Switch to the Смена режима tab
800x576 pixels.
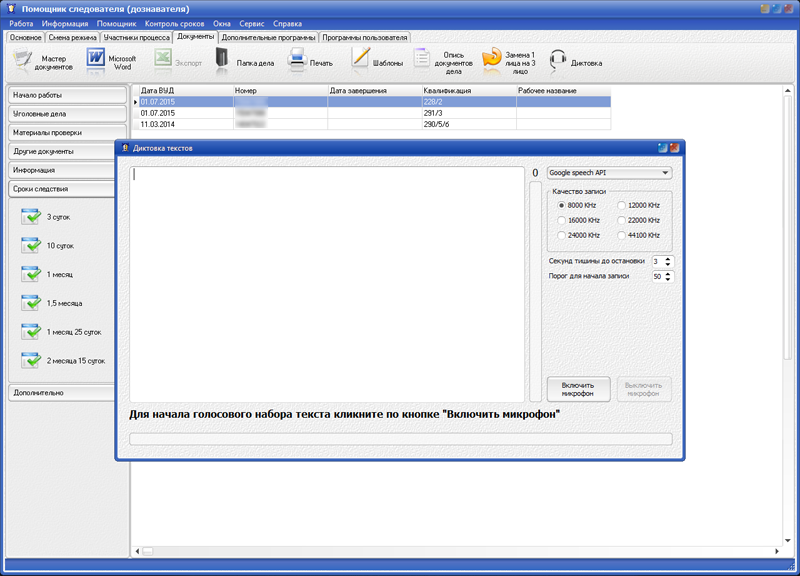(72, 37)
